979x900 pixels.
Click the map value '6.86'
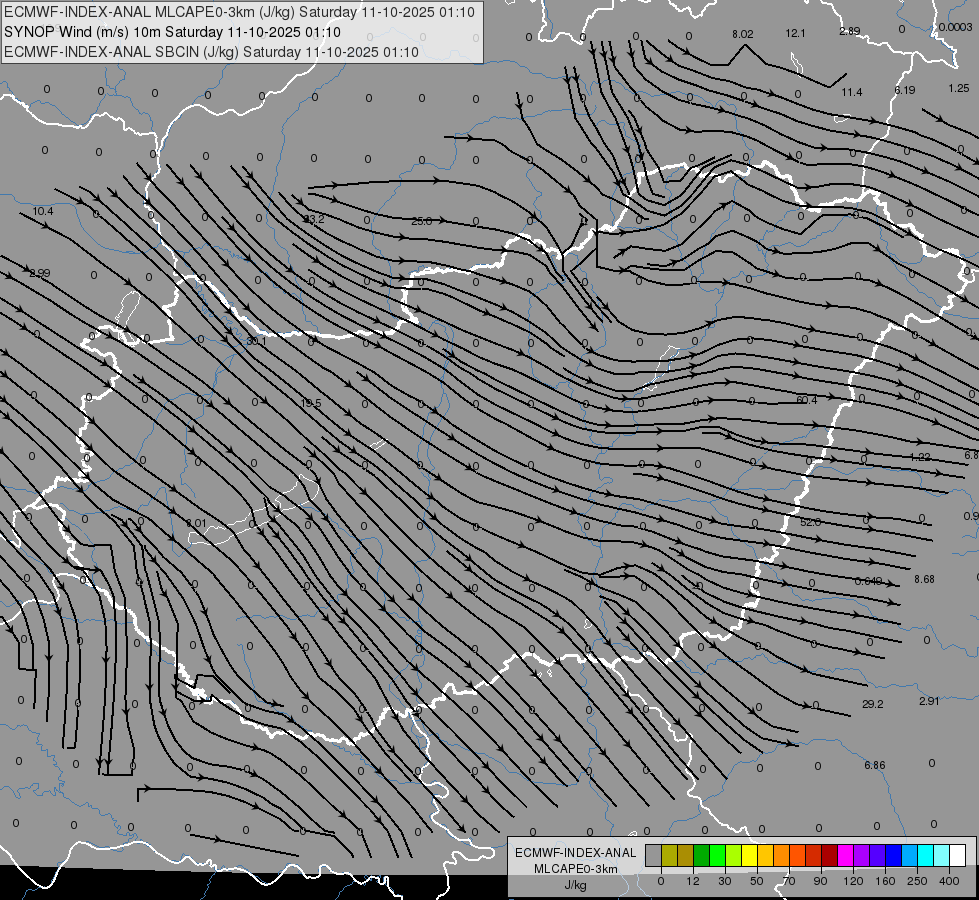click(x=875, y=765)
